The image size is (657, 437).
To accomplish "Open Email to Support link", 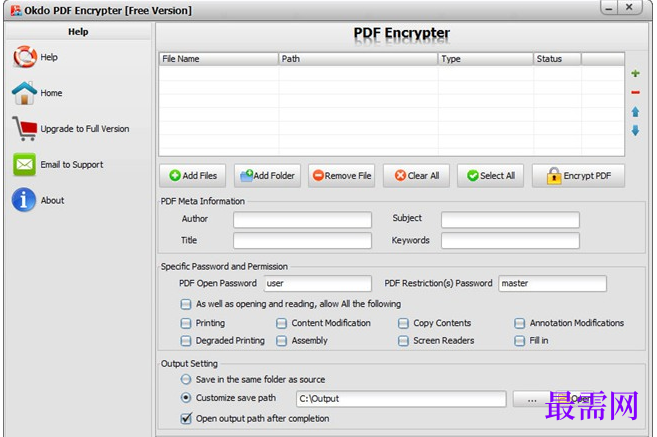I will click(x=72, y=165).
